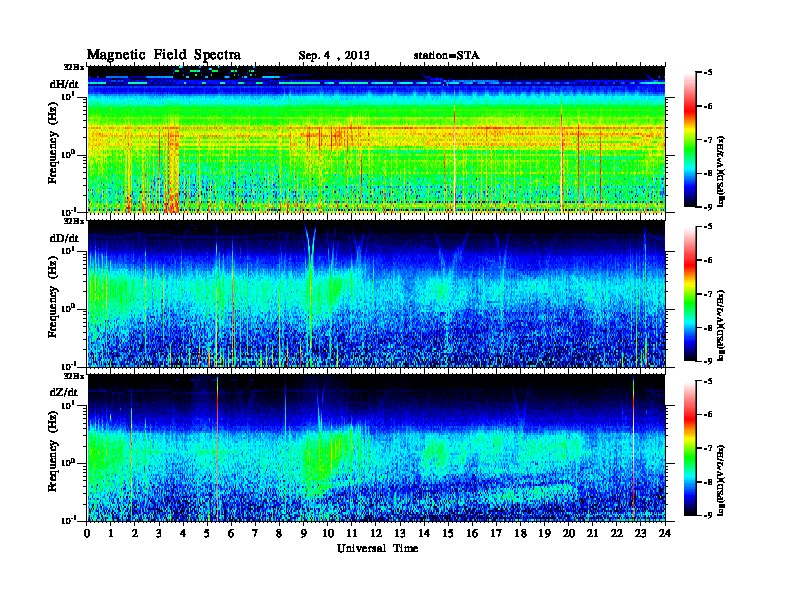This screenshot has width=792, height=612.
Task: Click the log(PSD) label beside dZ/dt color bar
Action: [722, 481]
